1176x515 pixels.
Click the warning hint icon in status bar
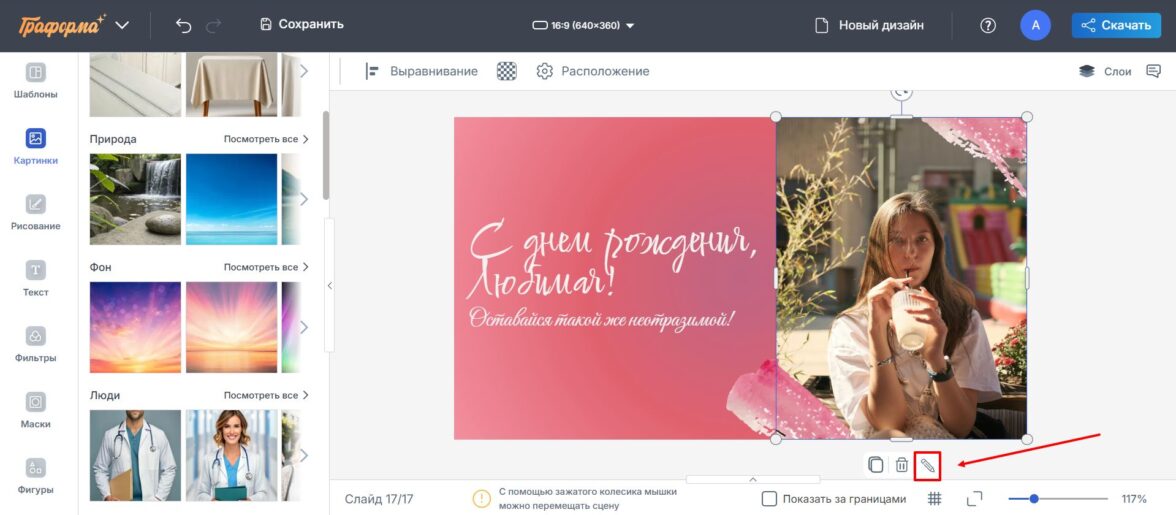(482, 499)
